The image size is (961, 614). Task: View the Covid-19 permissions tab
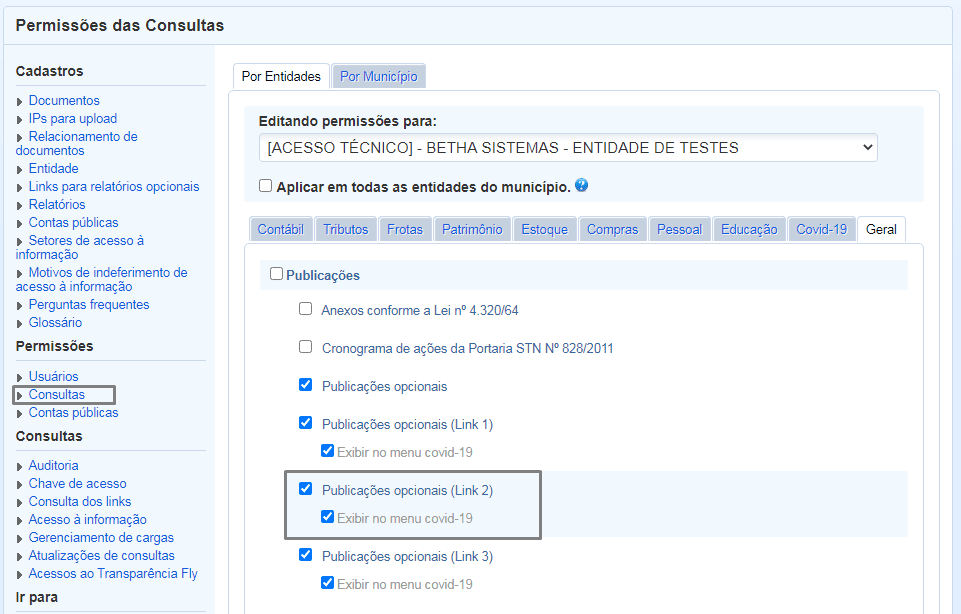[821, 228]
